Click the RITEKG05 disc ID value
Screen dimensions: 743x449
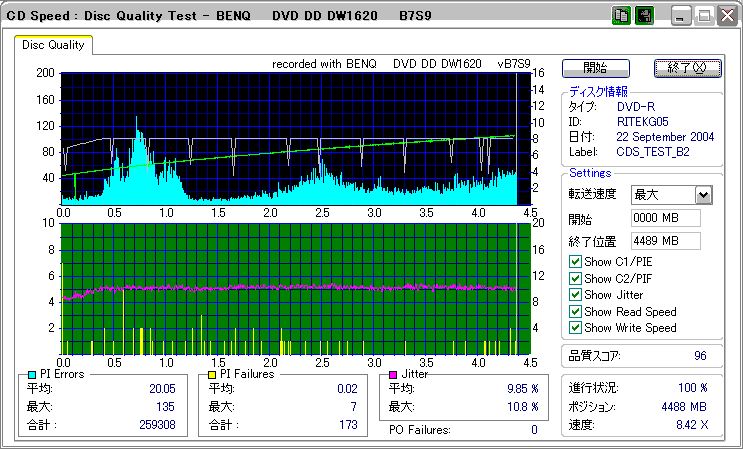643,122
